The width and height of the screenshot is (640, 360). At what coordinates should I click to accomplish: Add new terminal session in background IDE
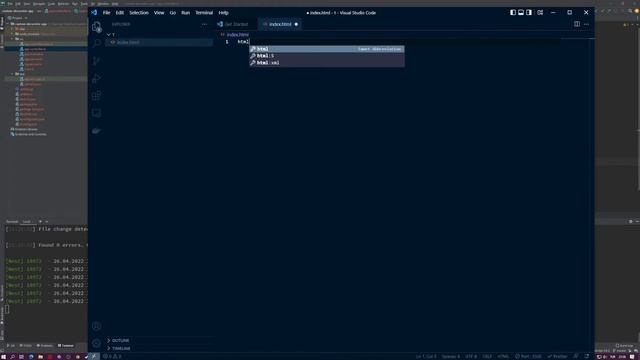pos(40,222)
